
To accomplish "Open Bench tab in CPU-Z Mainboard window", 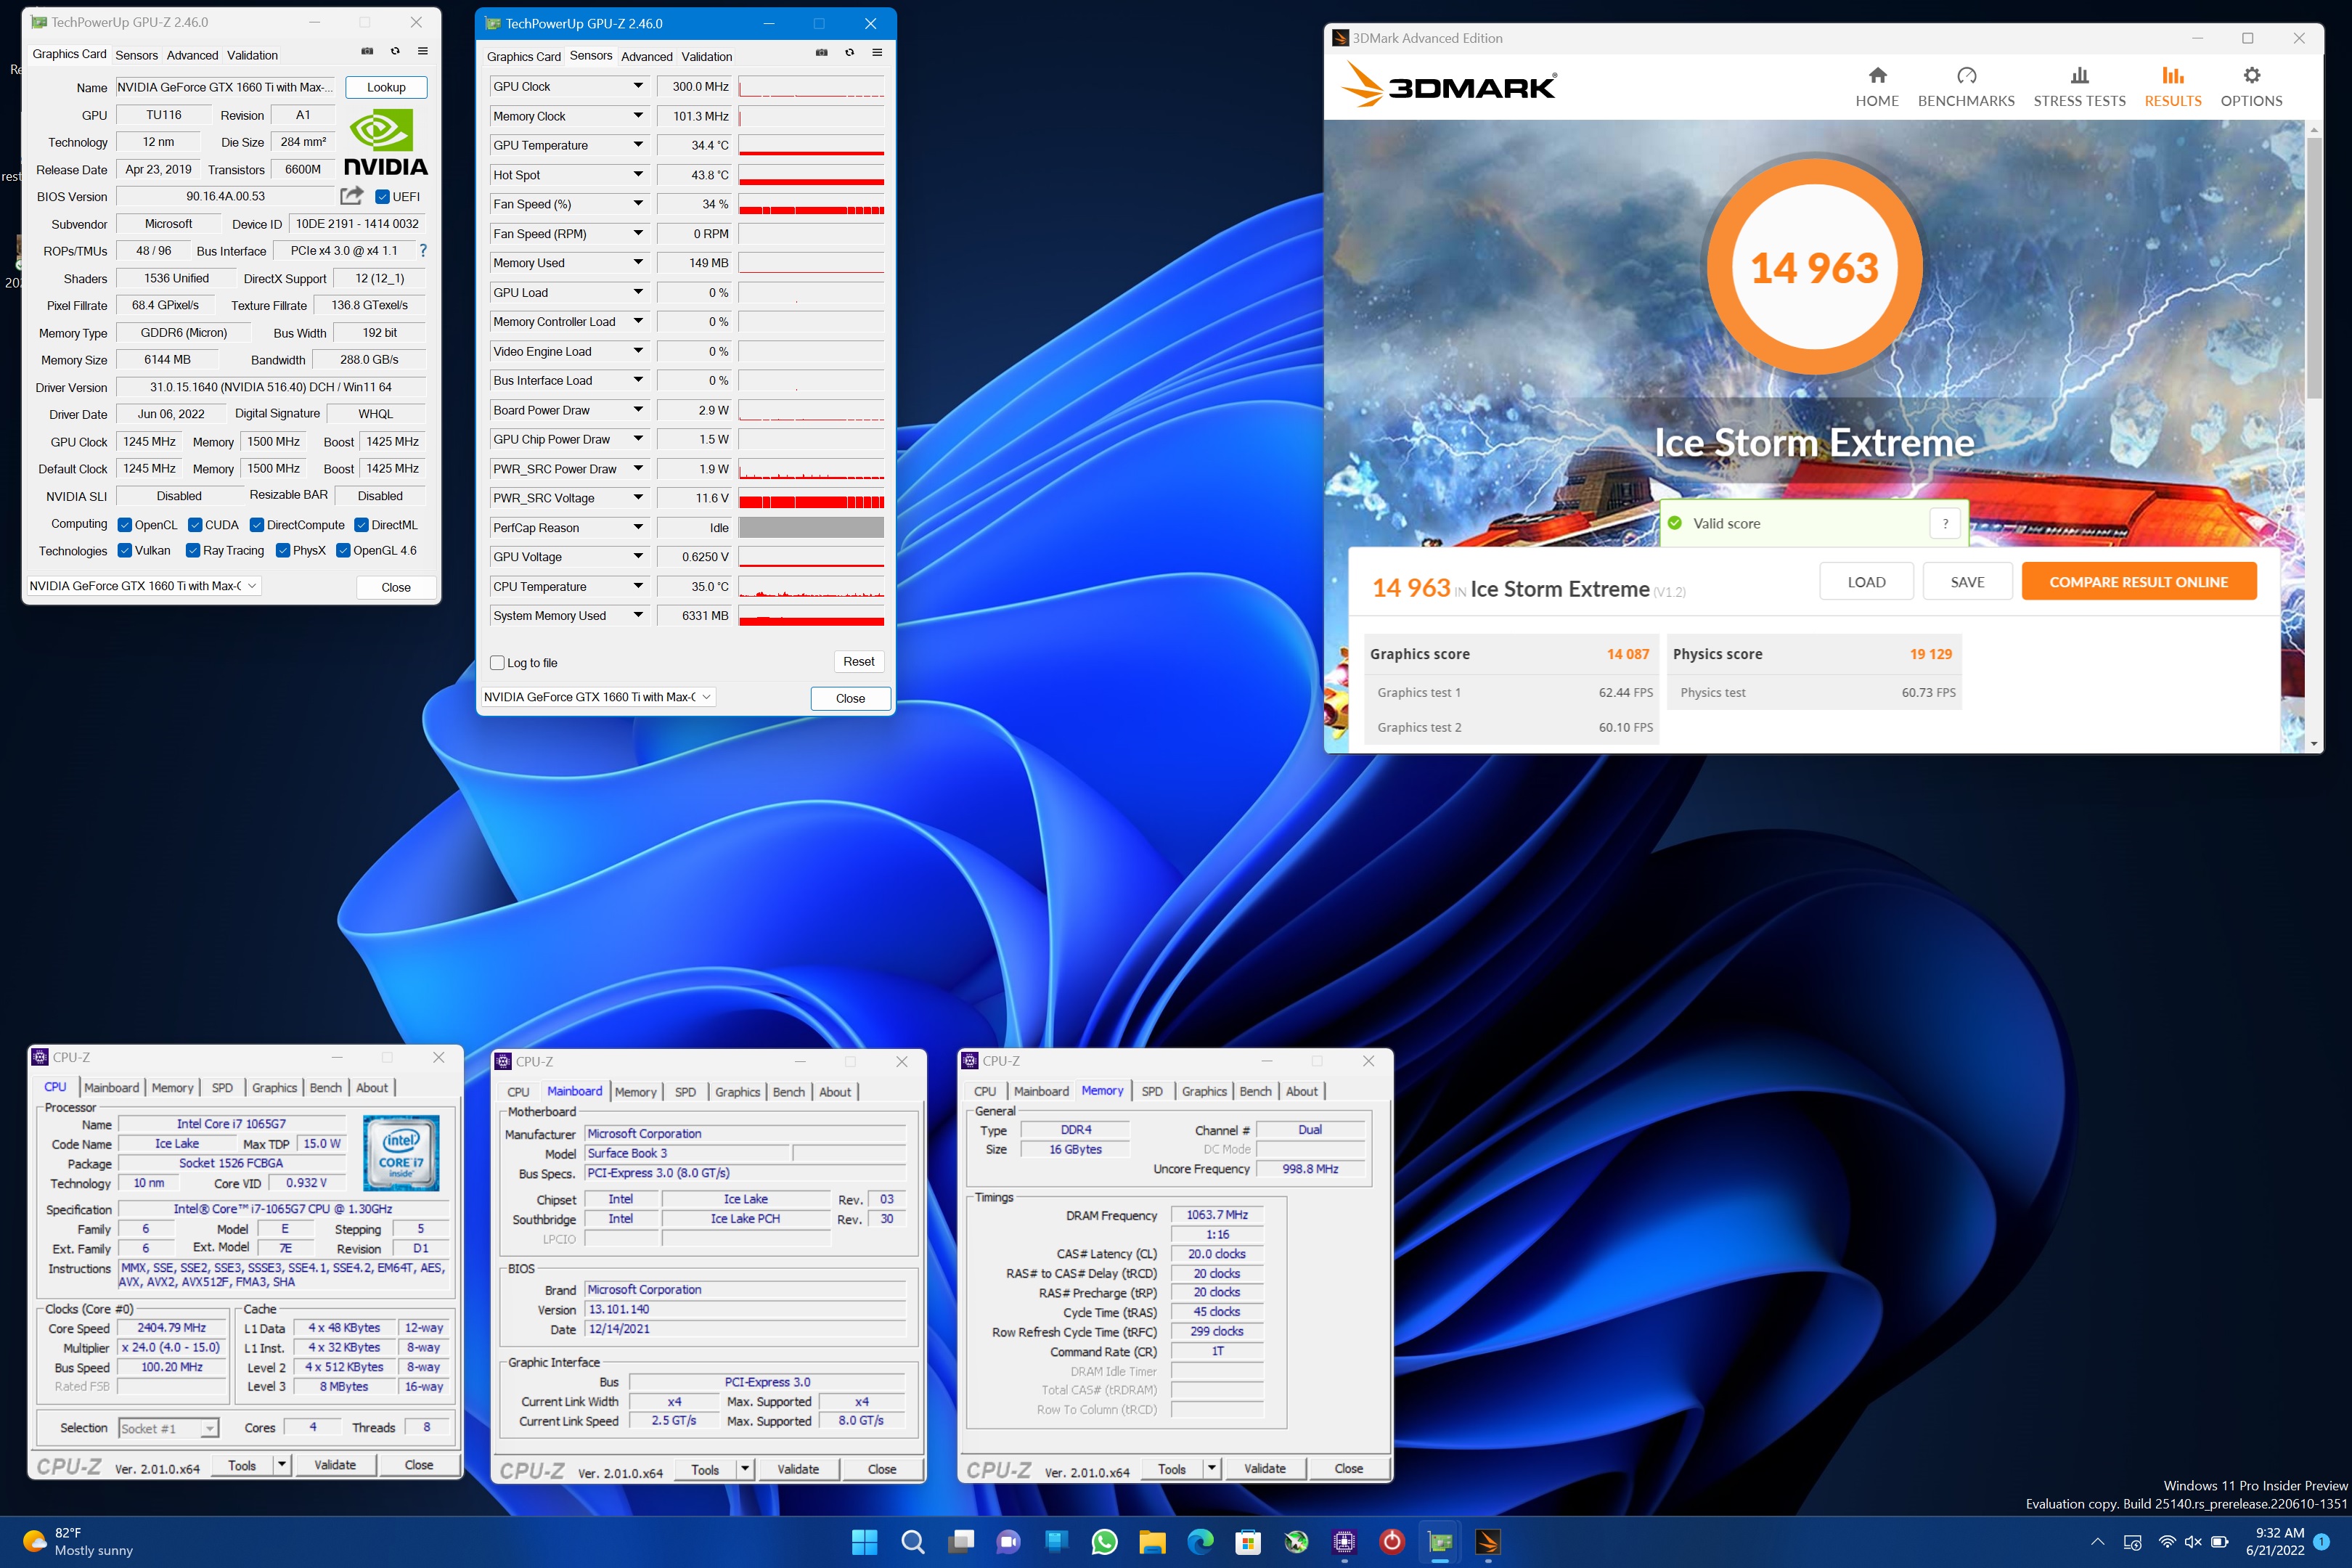I will [788, 1092].
